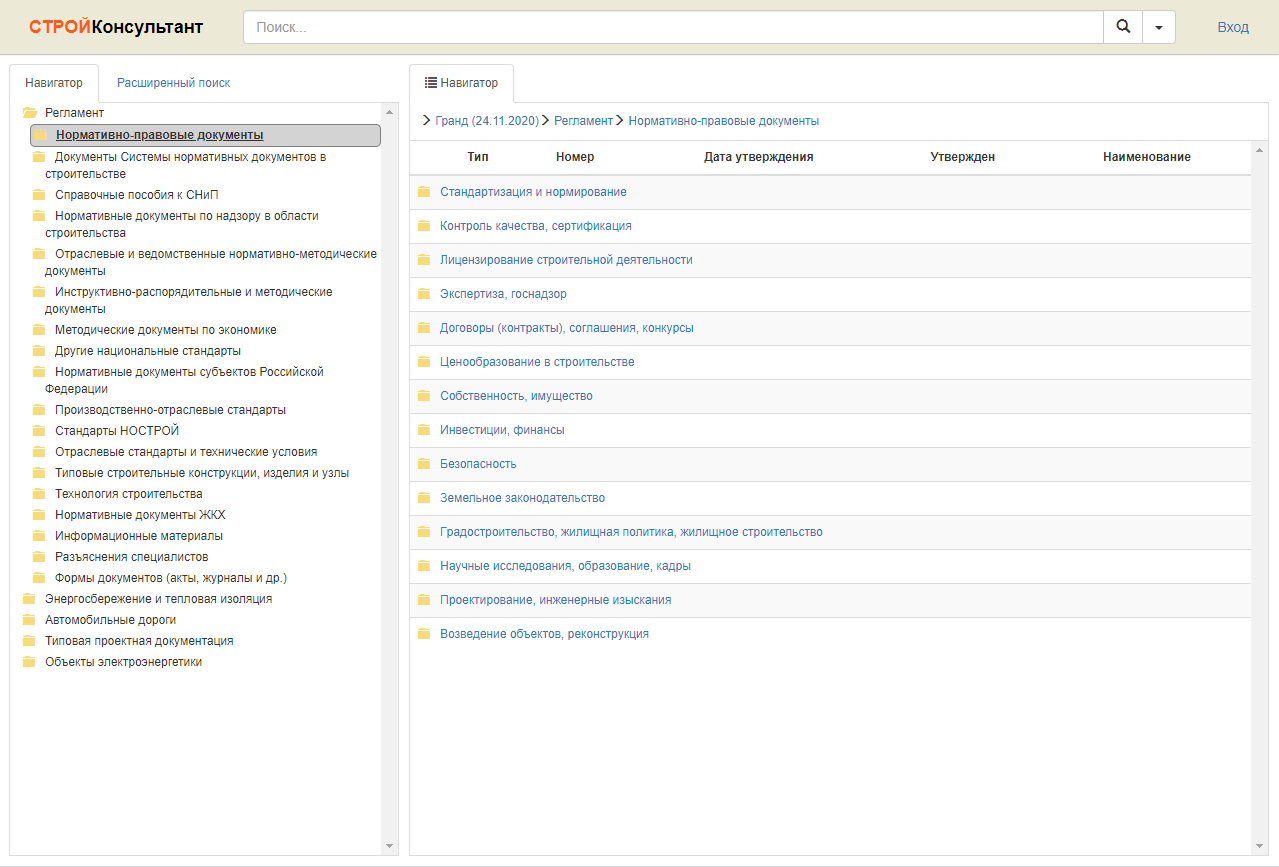Click folder icon of Нормативные документы ЖКХ
Viewport: 1279px width, 867px height.
coord(39,515)
